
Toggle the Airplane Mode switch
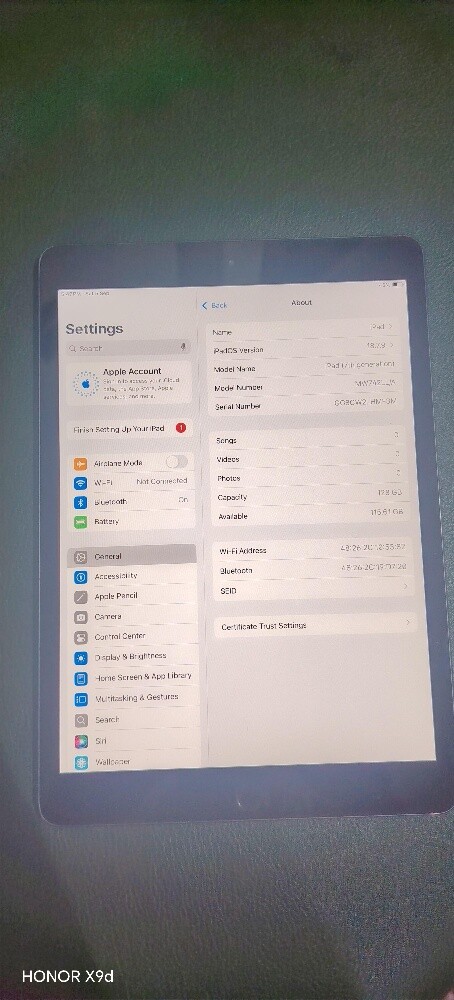(177, 461)
